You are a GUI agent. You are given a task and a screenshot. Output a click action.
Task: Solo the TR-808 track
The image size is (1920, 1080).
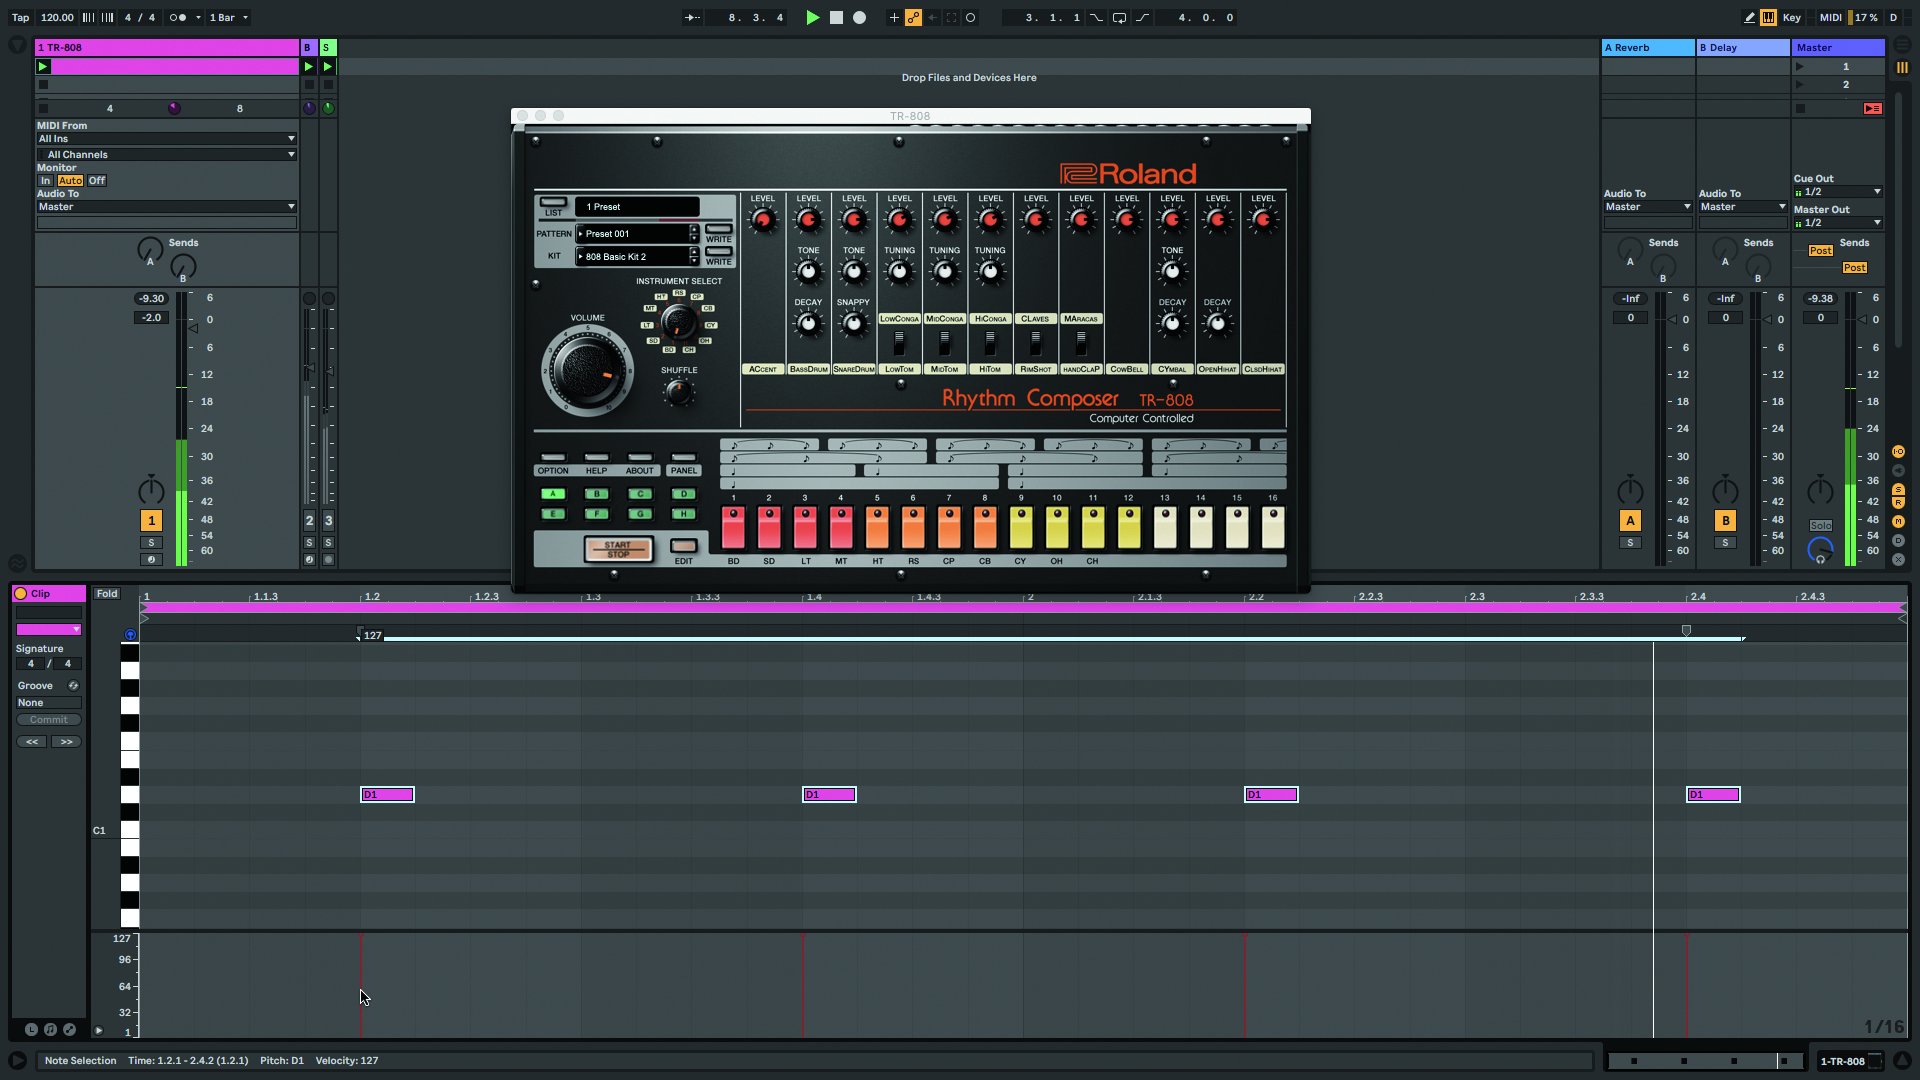pos(151,543)
